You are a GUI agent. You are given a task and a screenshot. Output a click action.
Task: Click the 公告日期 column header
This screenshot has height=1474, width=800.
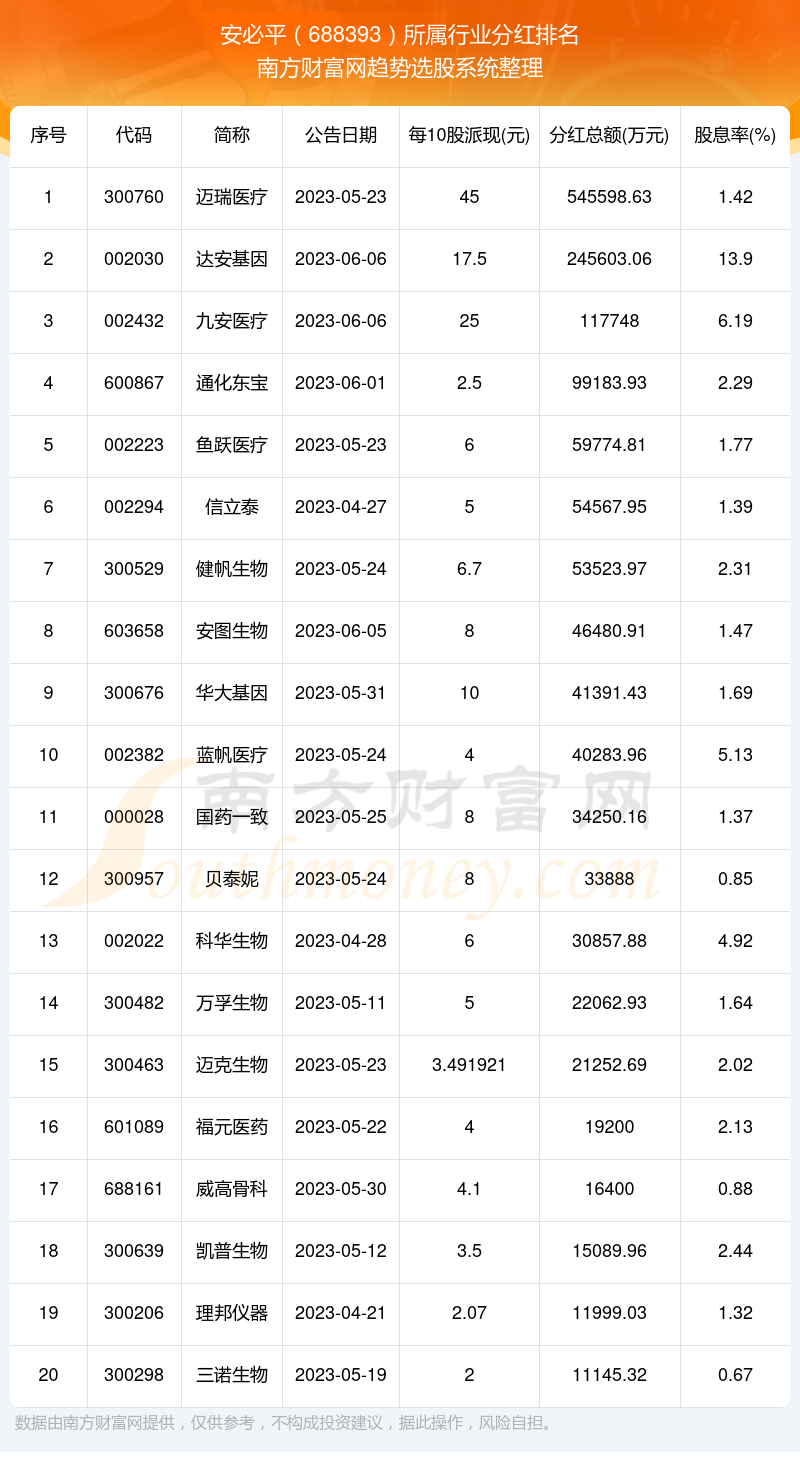[x=341, y=135]
